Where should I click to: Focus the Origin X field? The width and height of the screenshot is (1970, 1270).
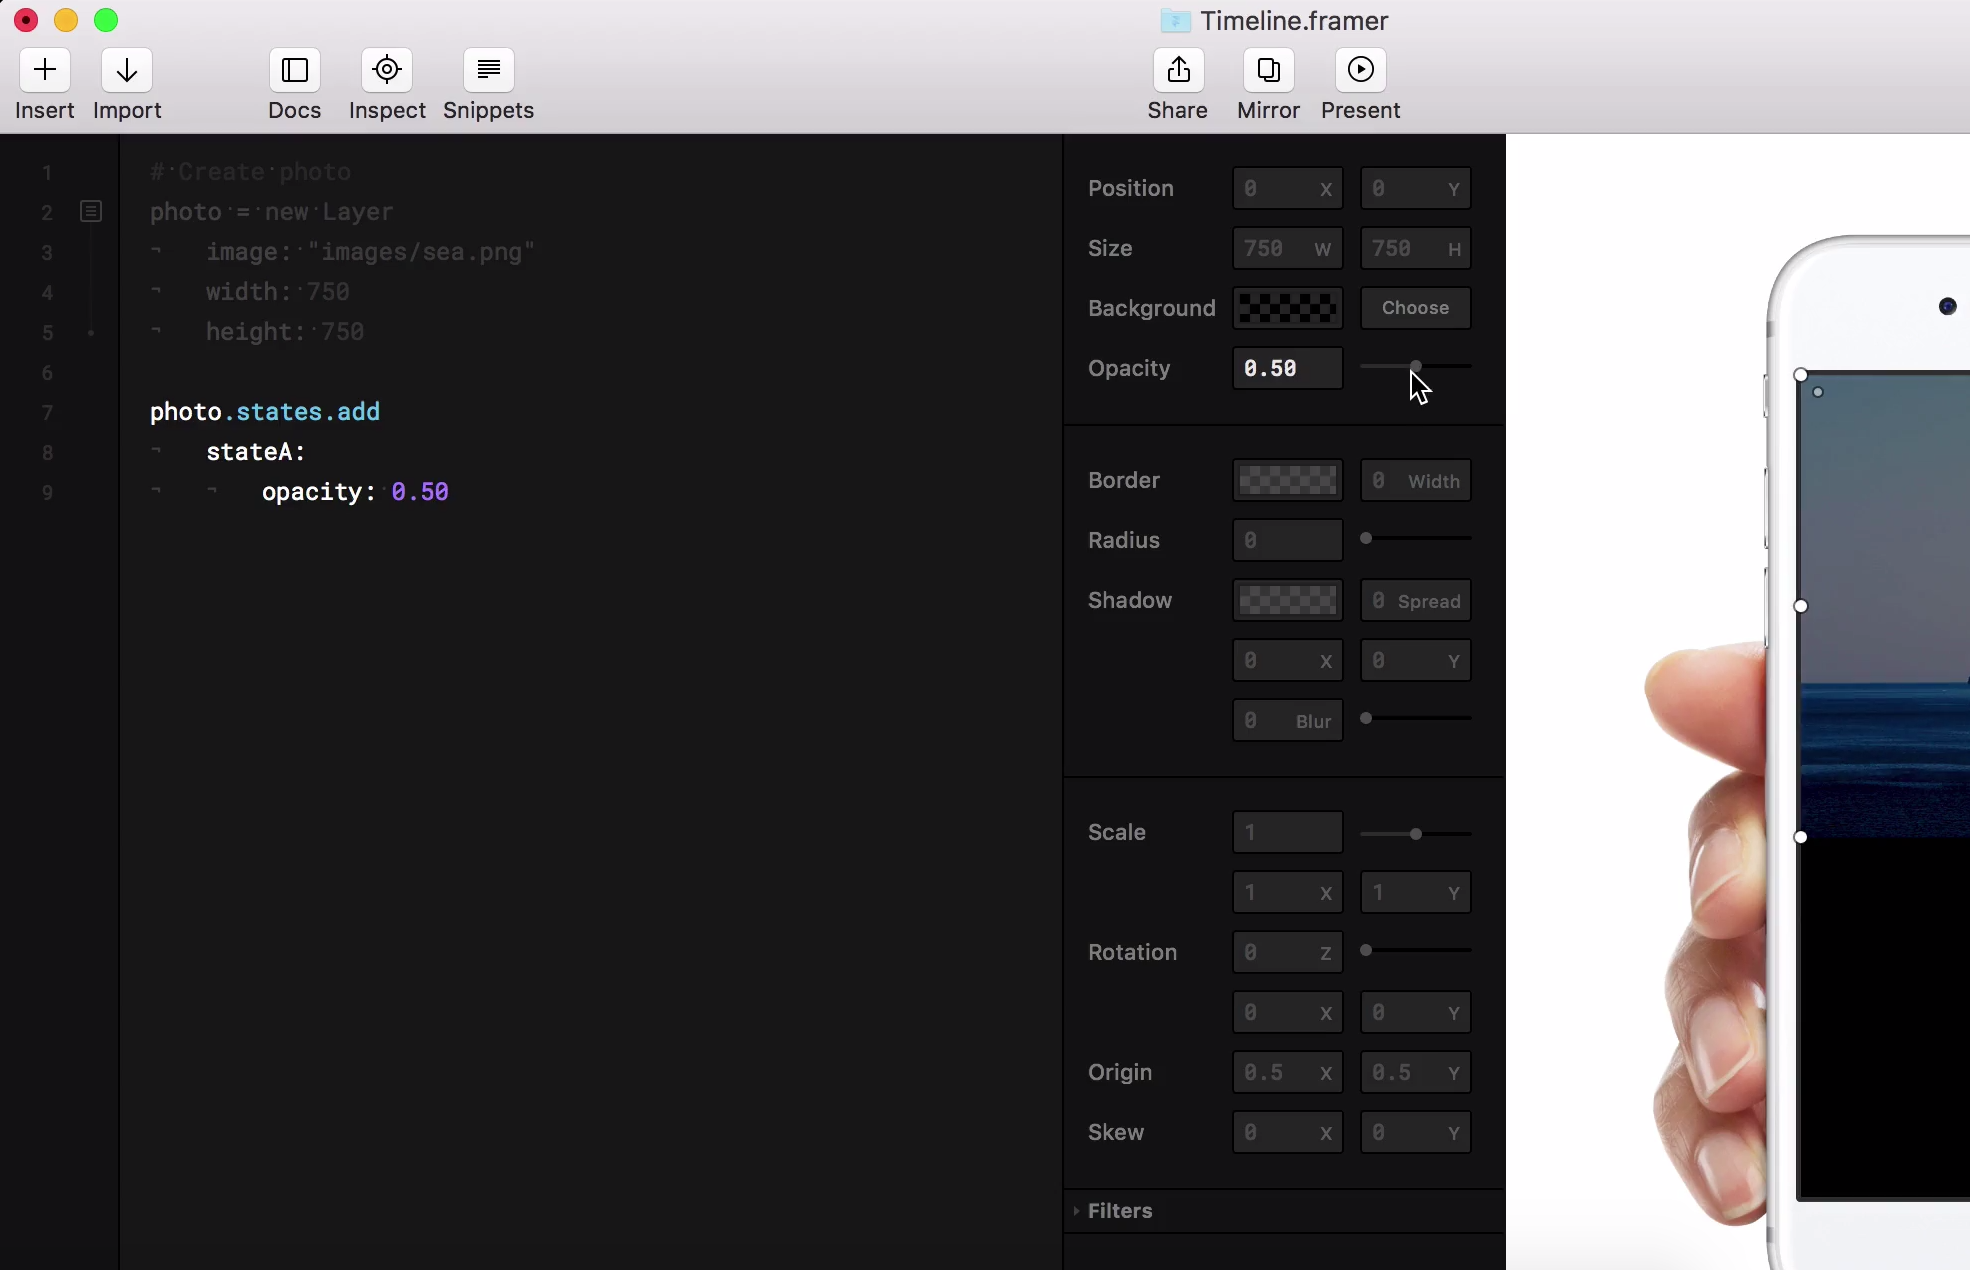[1288, 1072]
